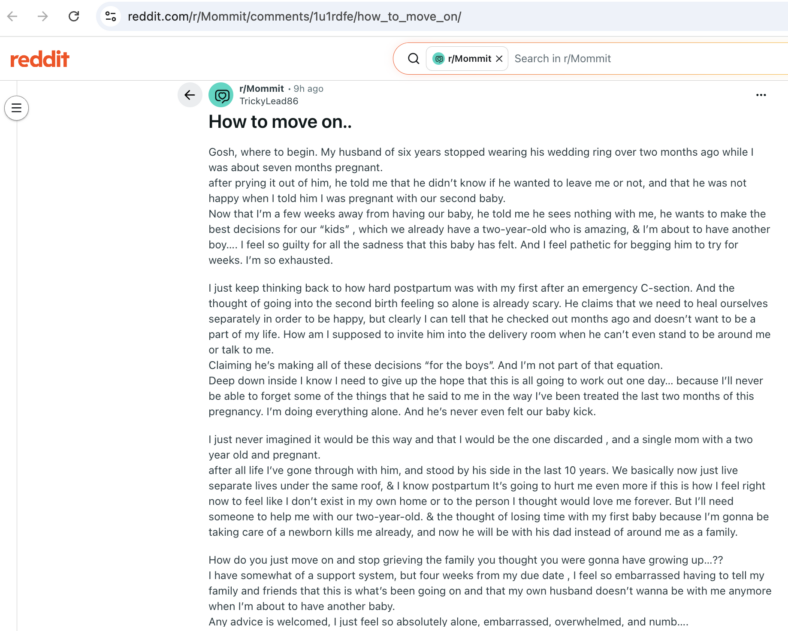Click paragraph starting 'I just never imagined'

(488, 486)
